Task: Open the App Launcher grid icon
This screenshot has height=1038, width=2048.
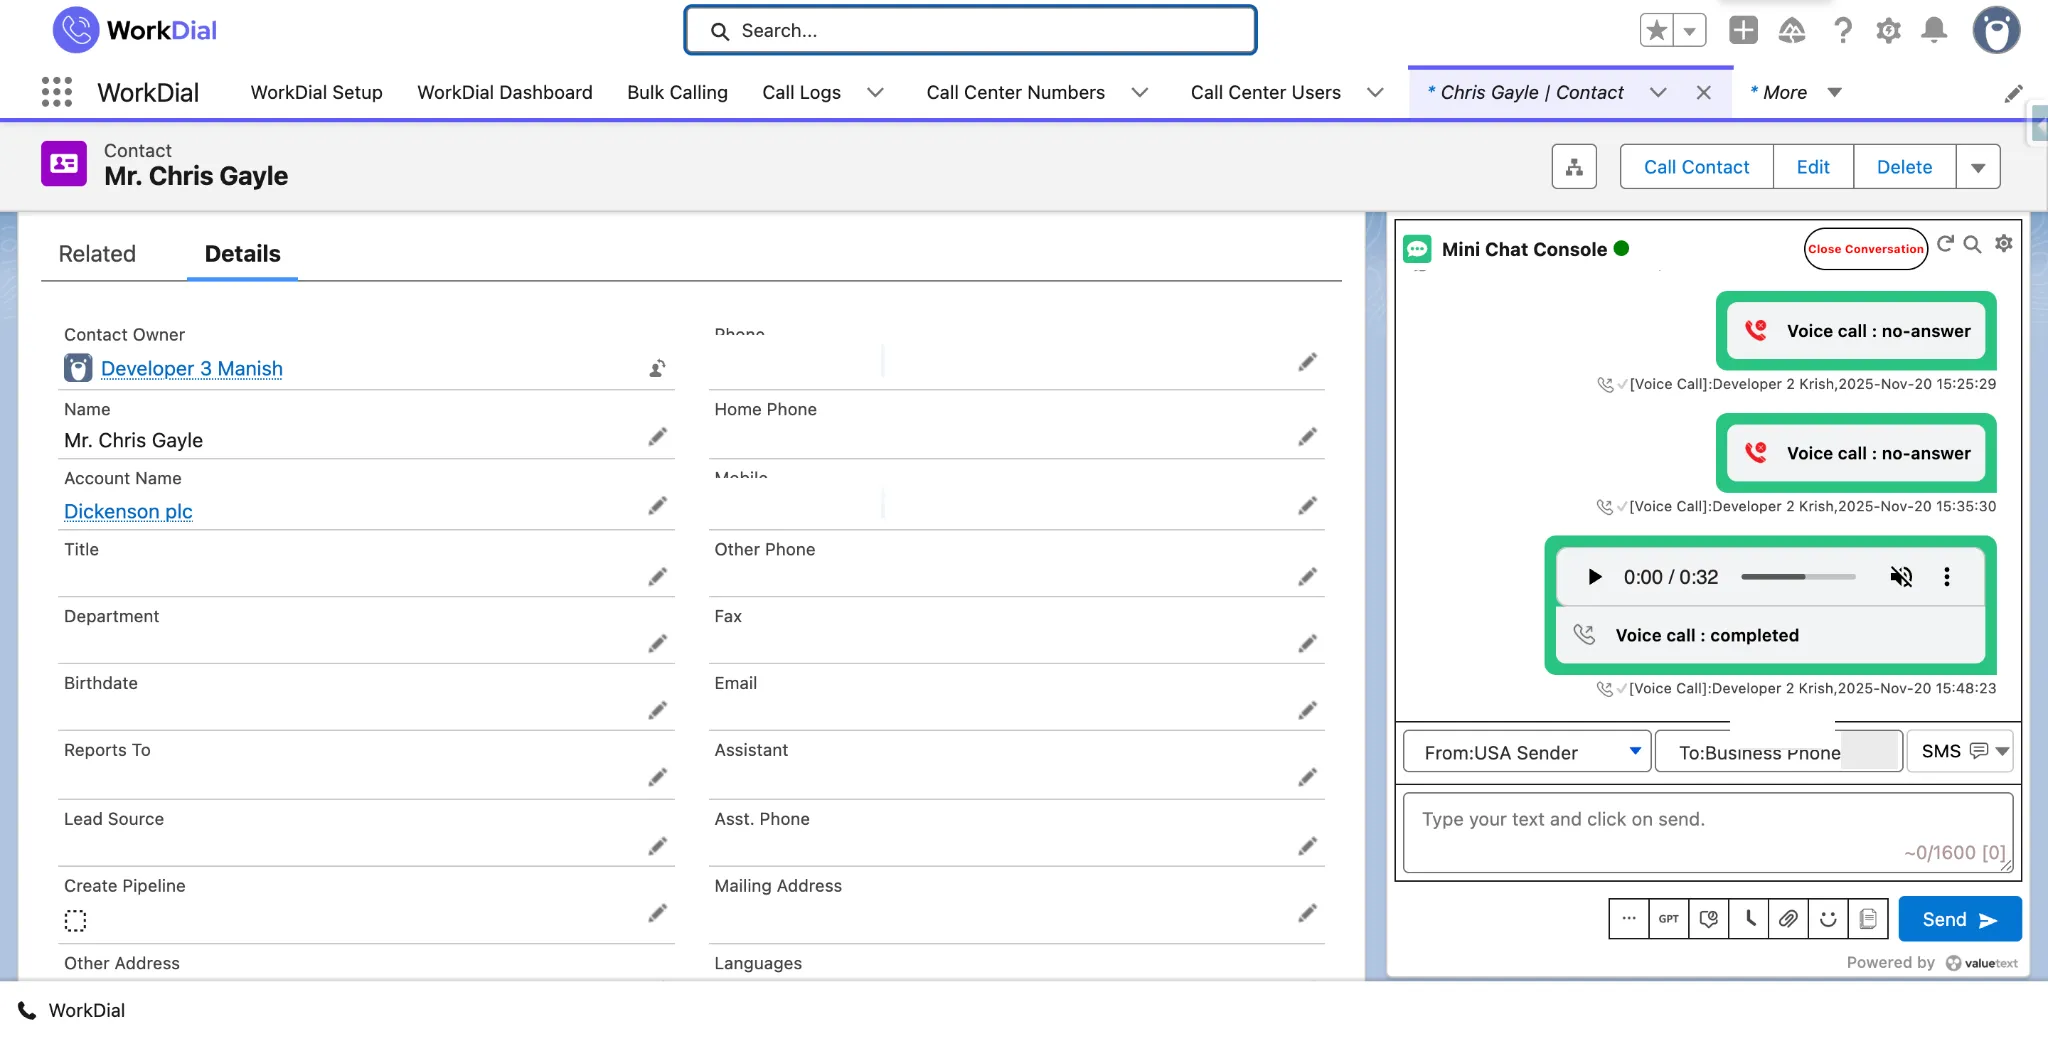Action: 57,92
